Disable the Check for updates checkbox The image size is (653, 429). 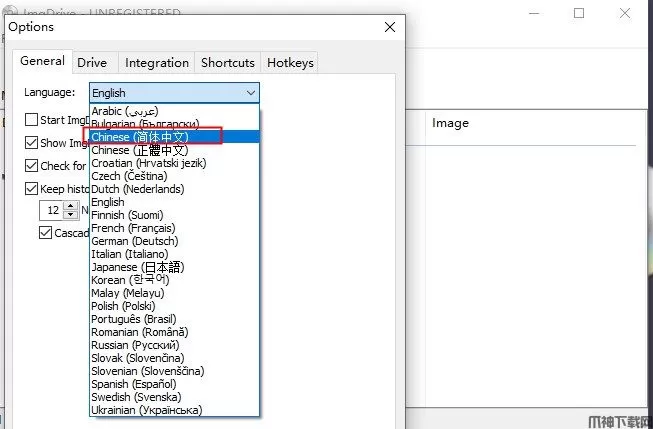[32, 166]
